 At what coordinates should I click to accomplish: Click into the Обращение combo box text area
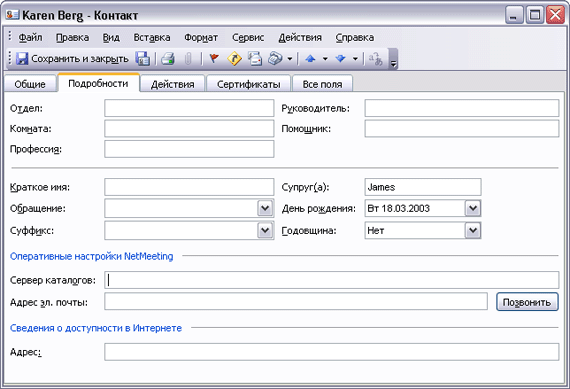click(181, 208)
